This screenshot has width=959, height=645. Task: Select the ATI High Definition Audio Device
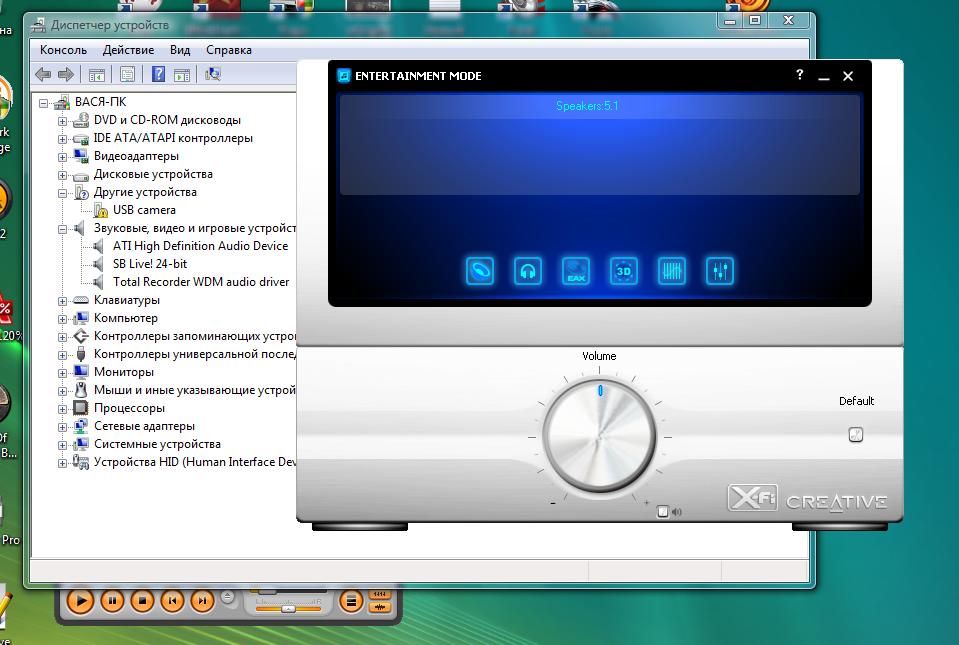click(x=201, y=246)
